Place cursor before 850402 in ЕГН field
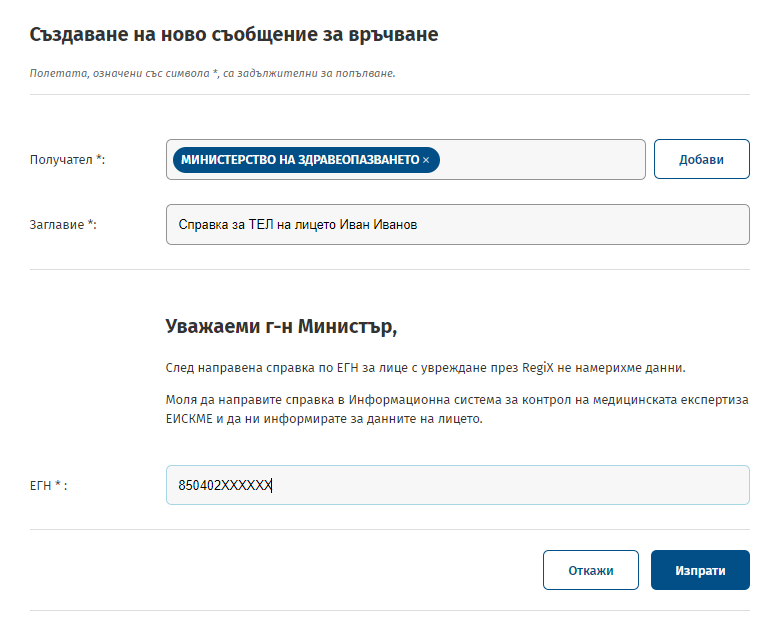Screen dimensions: 784x623 (178, 485)
